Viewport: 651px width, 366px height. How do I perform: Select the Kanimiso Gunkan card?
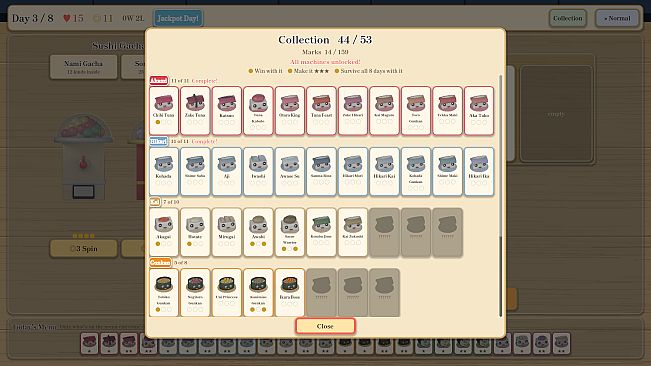point(258,293)
